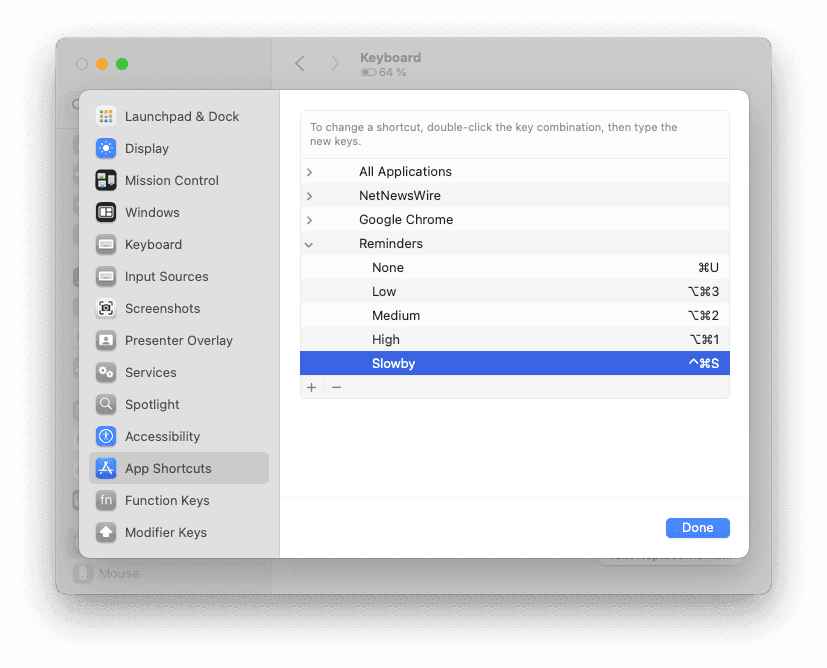
Task: Click the Windows sidebar icon
Action: pyautogui.click(x=106, y=212)
